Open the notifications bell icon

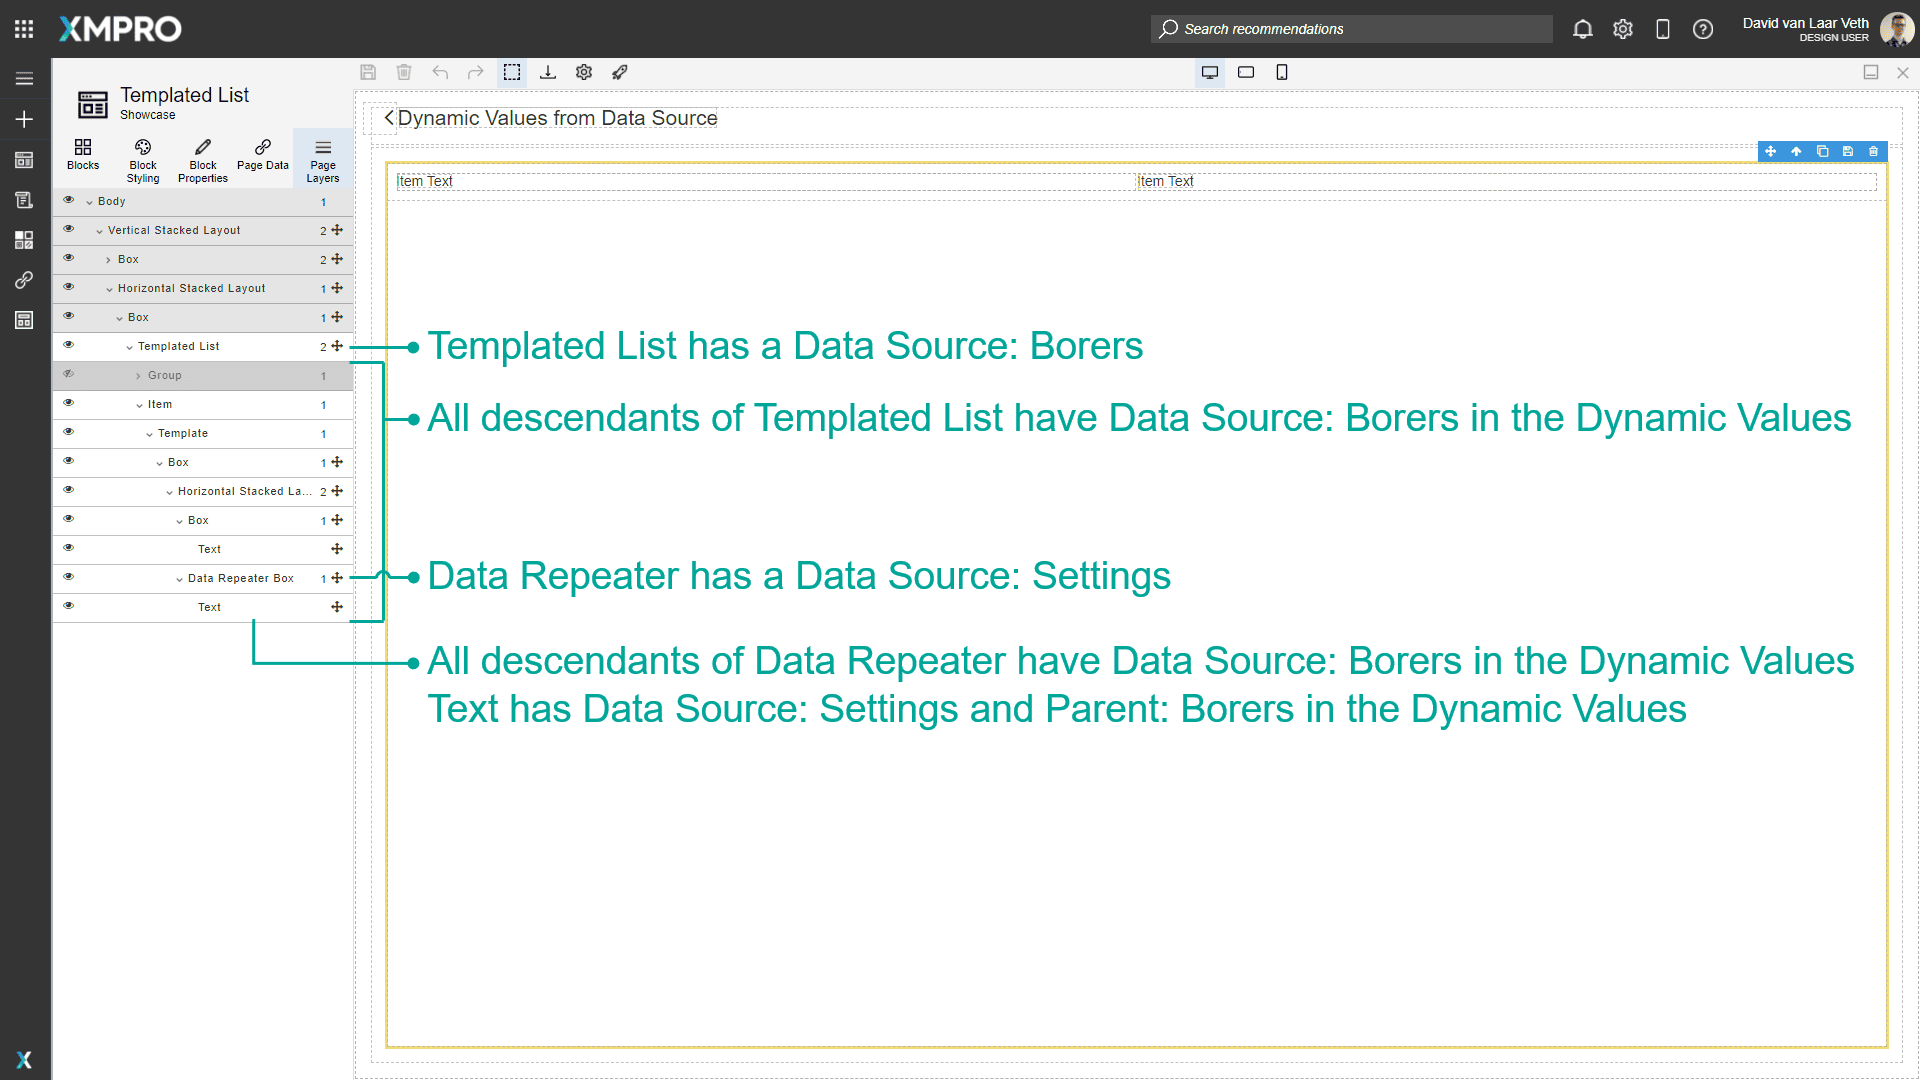pos(1582,29)
